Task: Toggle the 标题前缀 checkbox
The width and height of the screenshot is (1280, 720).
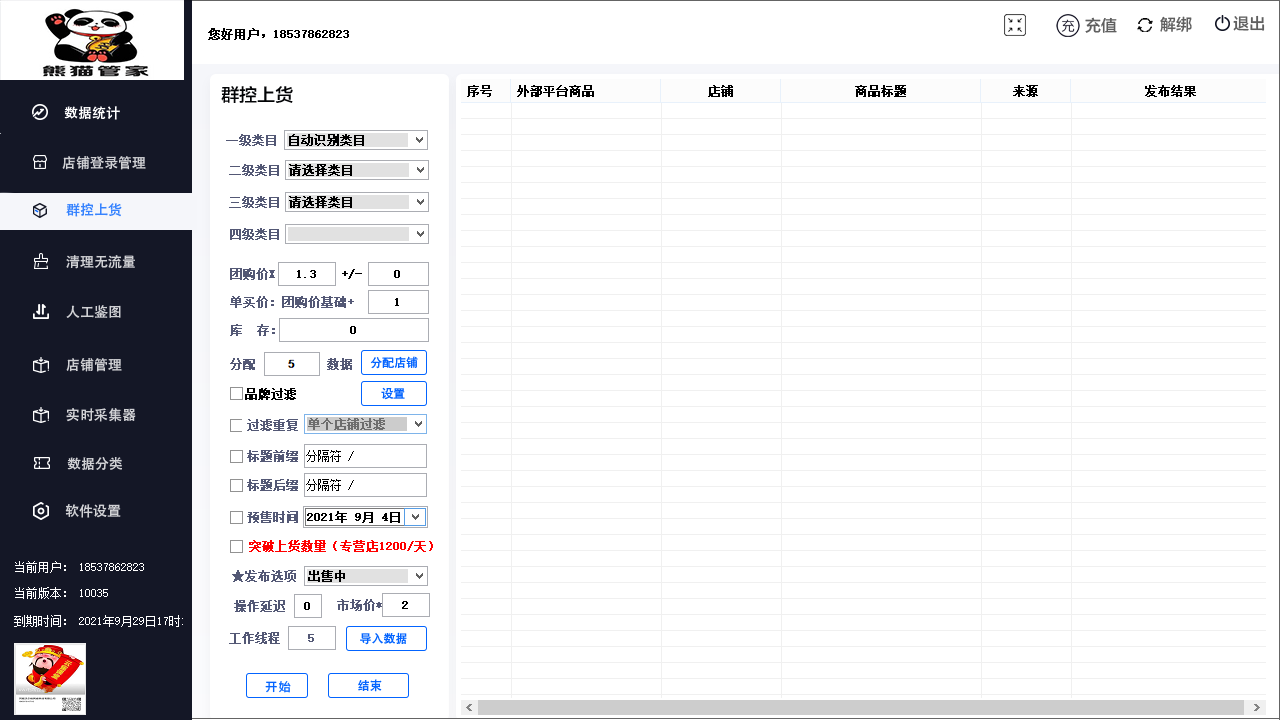Action: 237,456
